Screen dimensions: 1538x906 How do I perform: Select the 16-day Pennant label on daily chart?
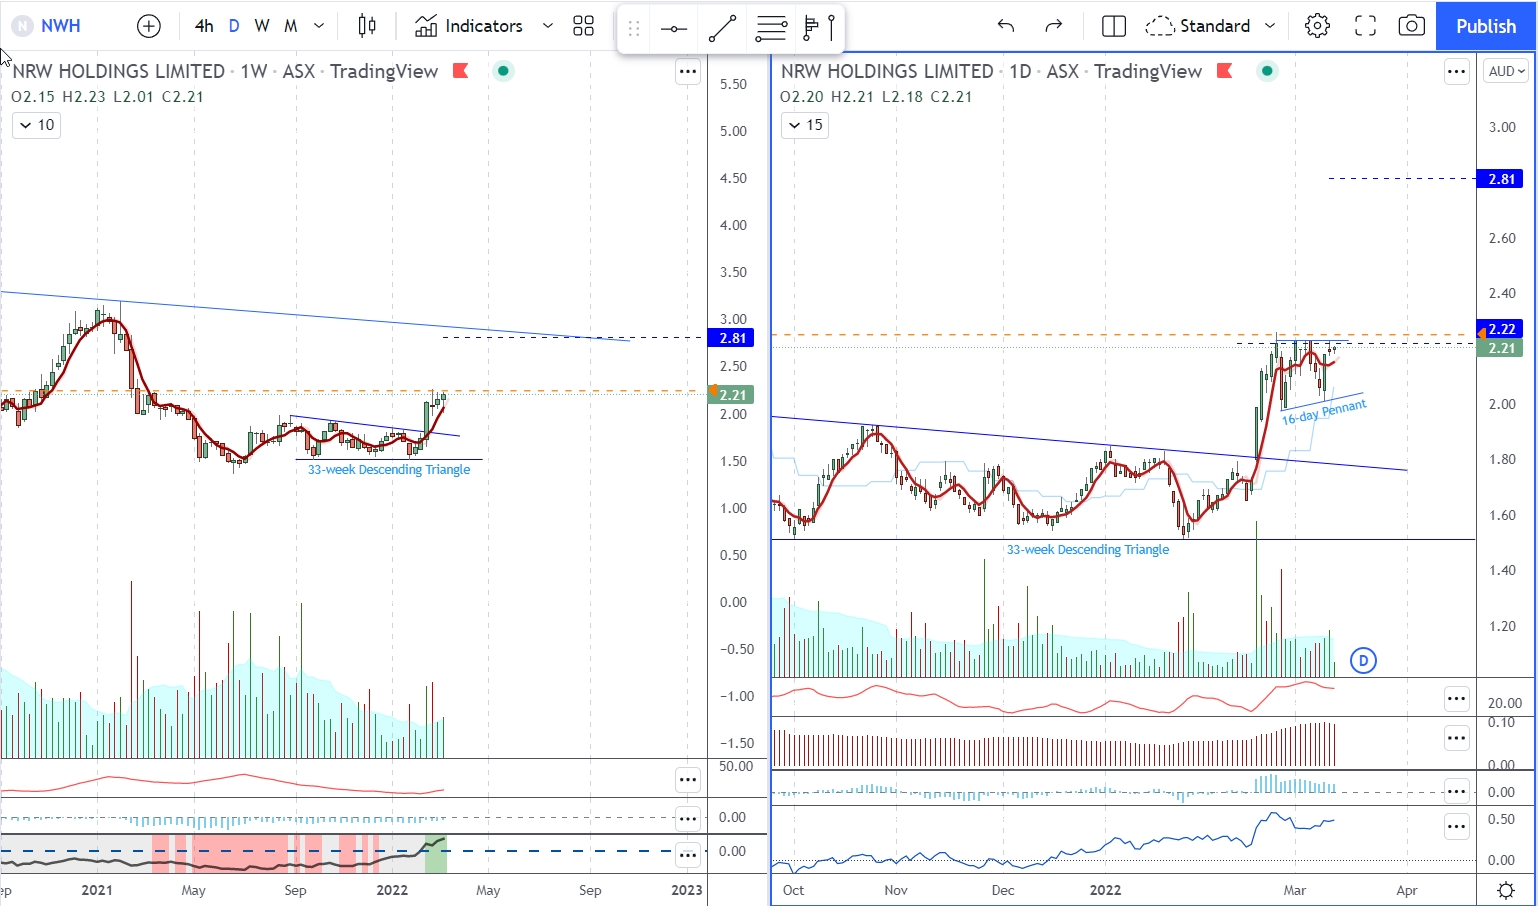(1324, 412)
